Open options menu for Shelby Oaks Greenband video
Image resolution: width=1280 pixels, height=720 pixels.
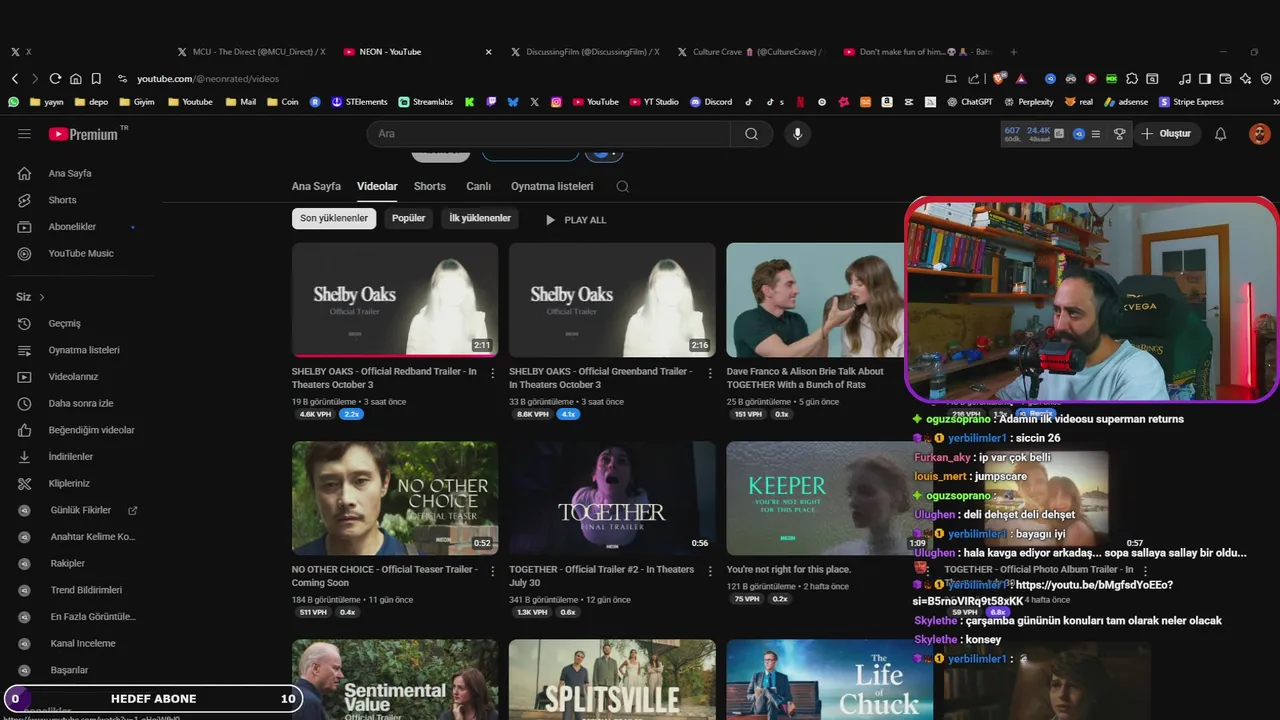(x=709, y=372)
